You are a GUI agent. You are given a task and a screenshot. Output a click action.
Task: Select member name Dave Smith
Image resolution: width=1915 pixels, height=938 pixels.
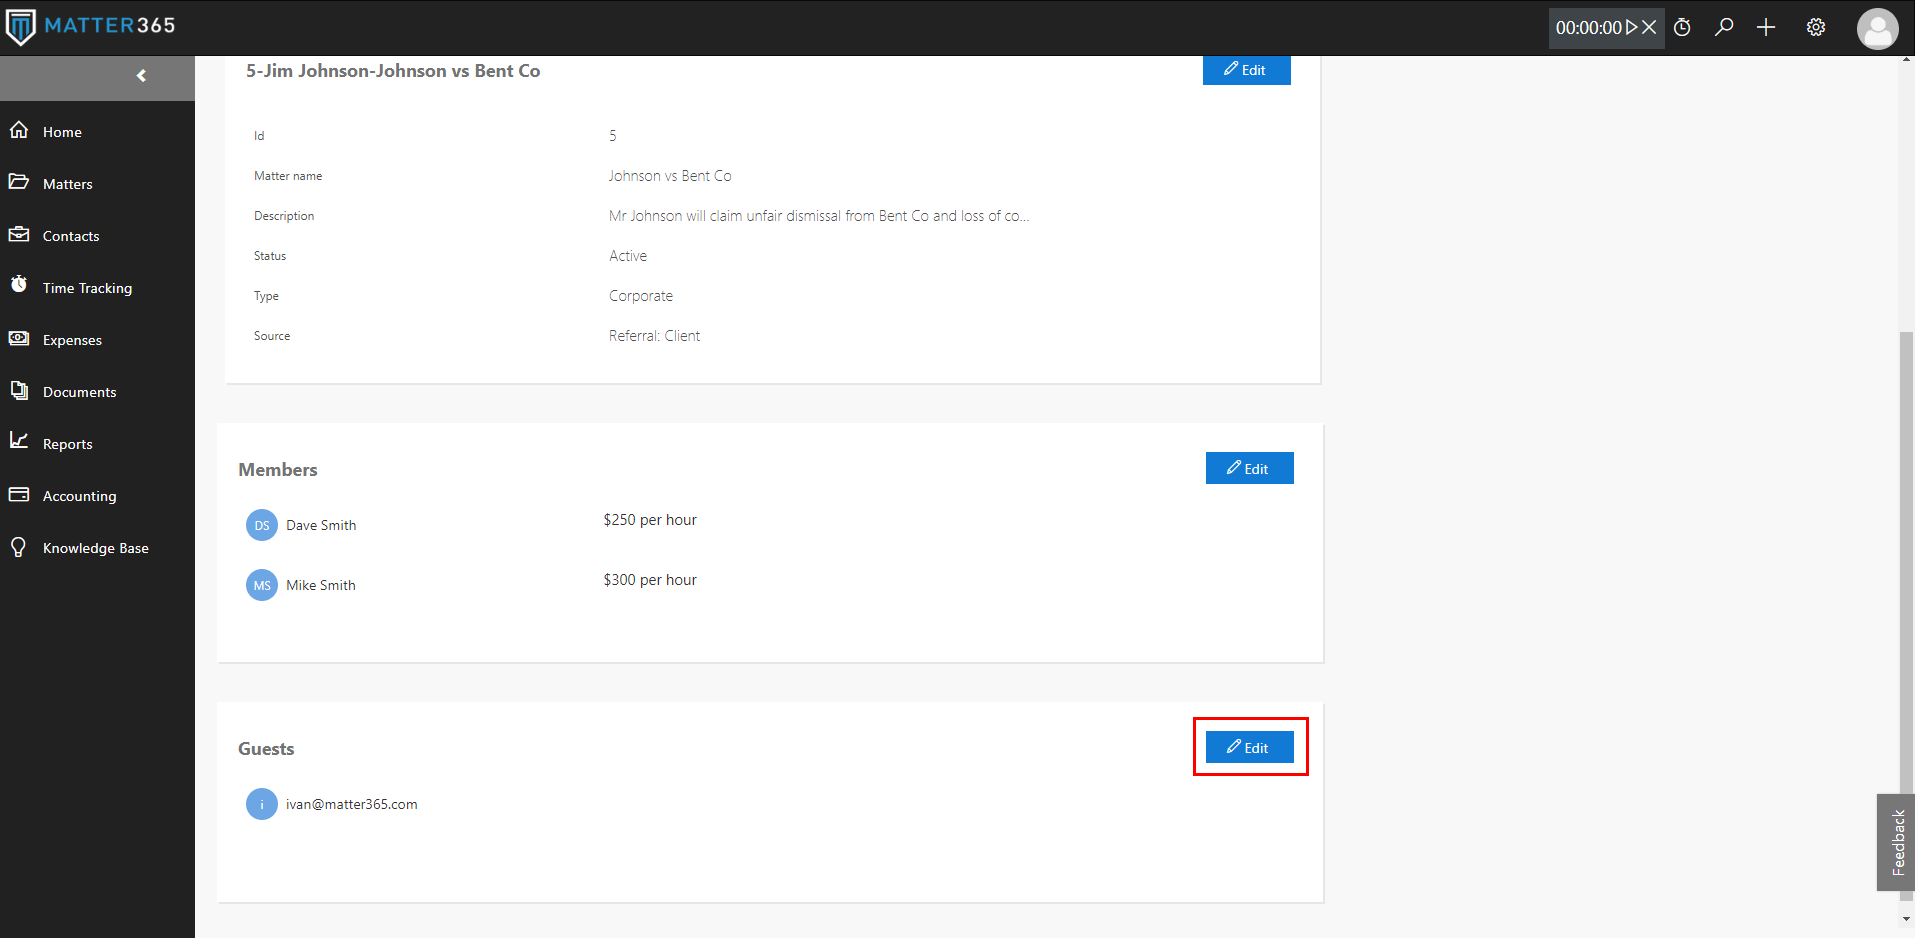pyautogui.click(x=321, y=525)
